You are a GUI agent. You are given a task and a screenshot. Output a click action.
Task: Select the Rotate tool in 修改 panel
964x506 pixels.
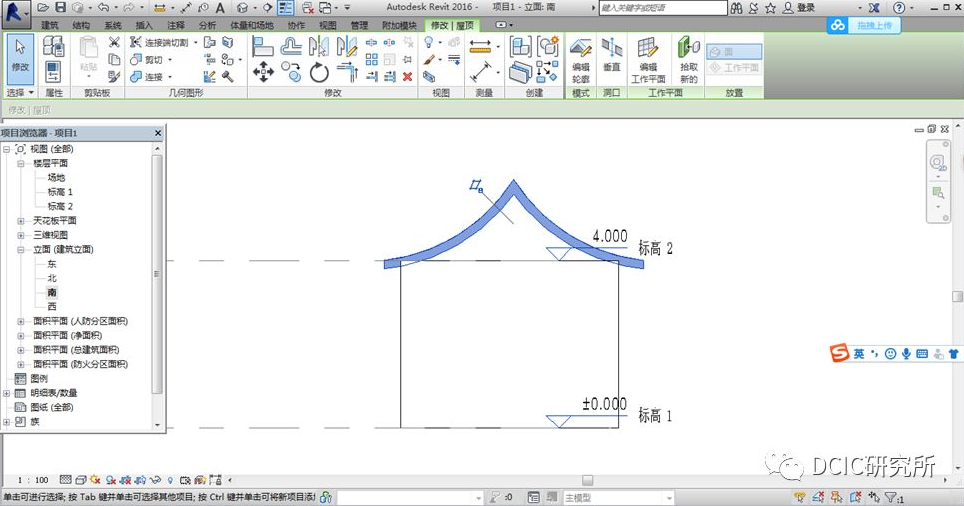coord(319,72)
